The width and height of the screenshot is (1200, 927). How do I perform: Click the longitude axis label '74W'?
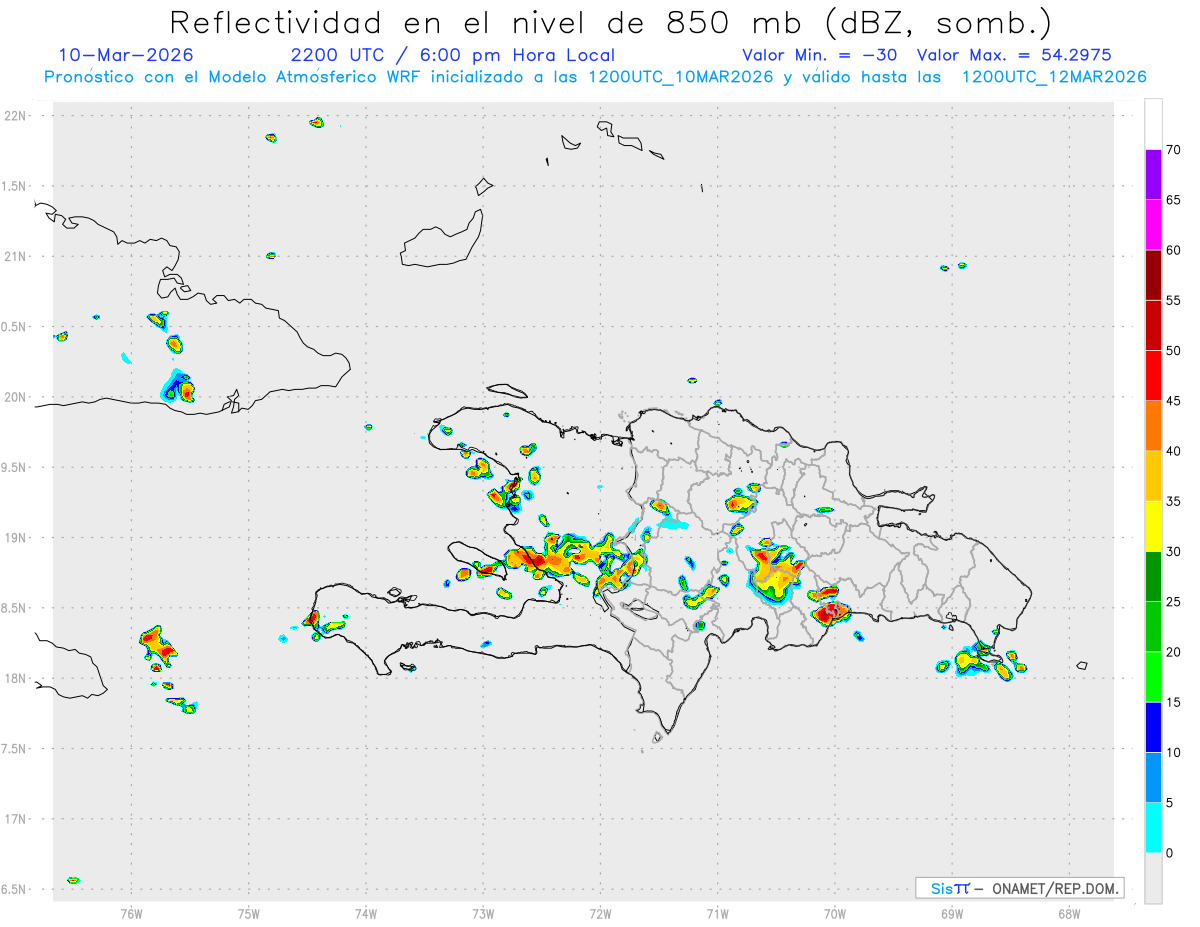[x=366, y=913]
